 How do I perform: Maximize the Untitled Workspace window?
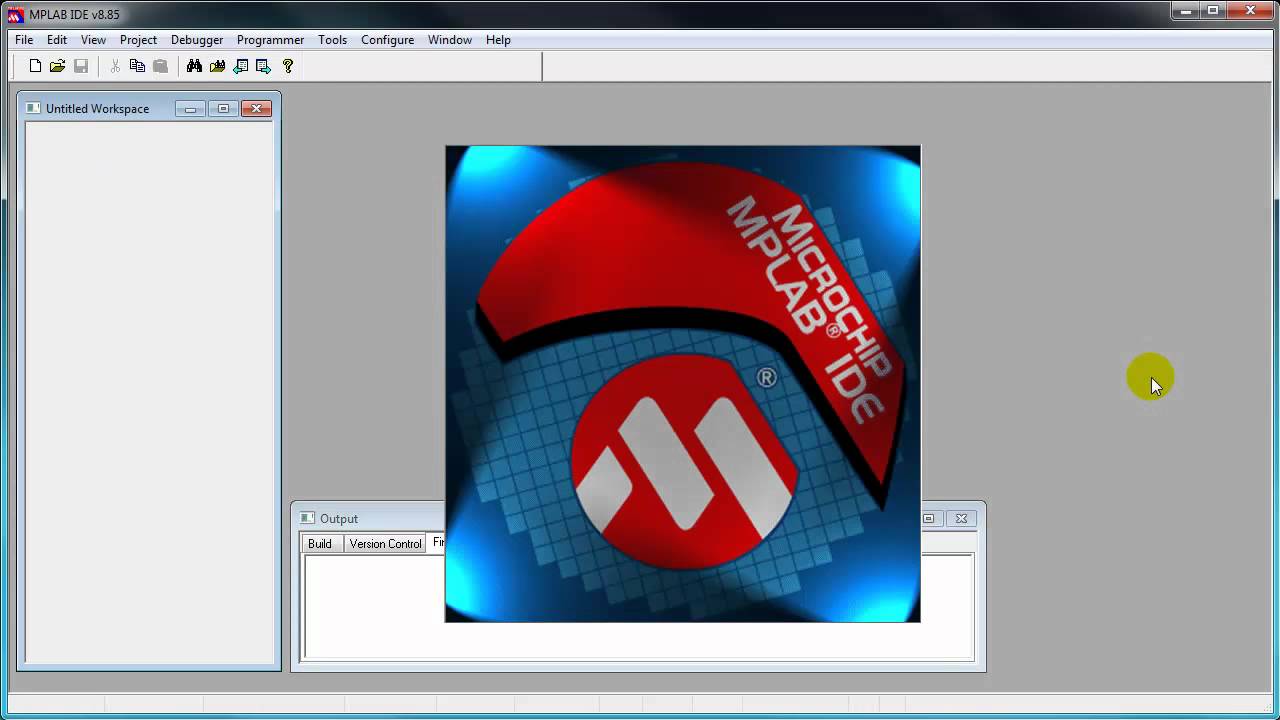click(223, 109)
